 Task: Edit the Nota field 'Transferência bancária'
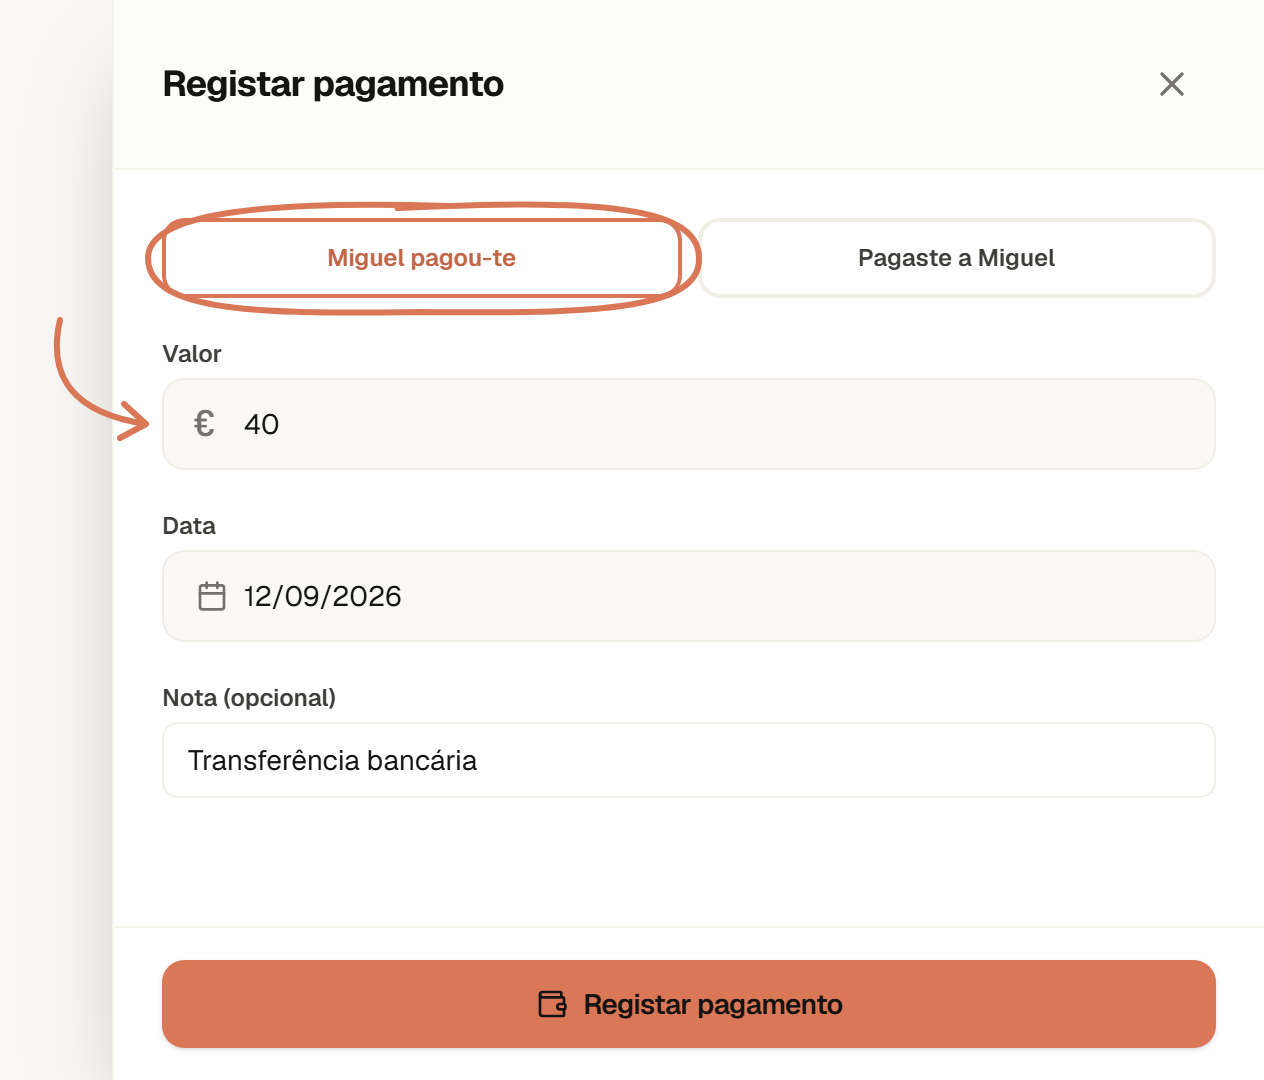point(689,760)
